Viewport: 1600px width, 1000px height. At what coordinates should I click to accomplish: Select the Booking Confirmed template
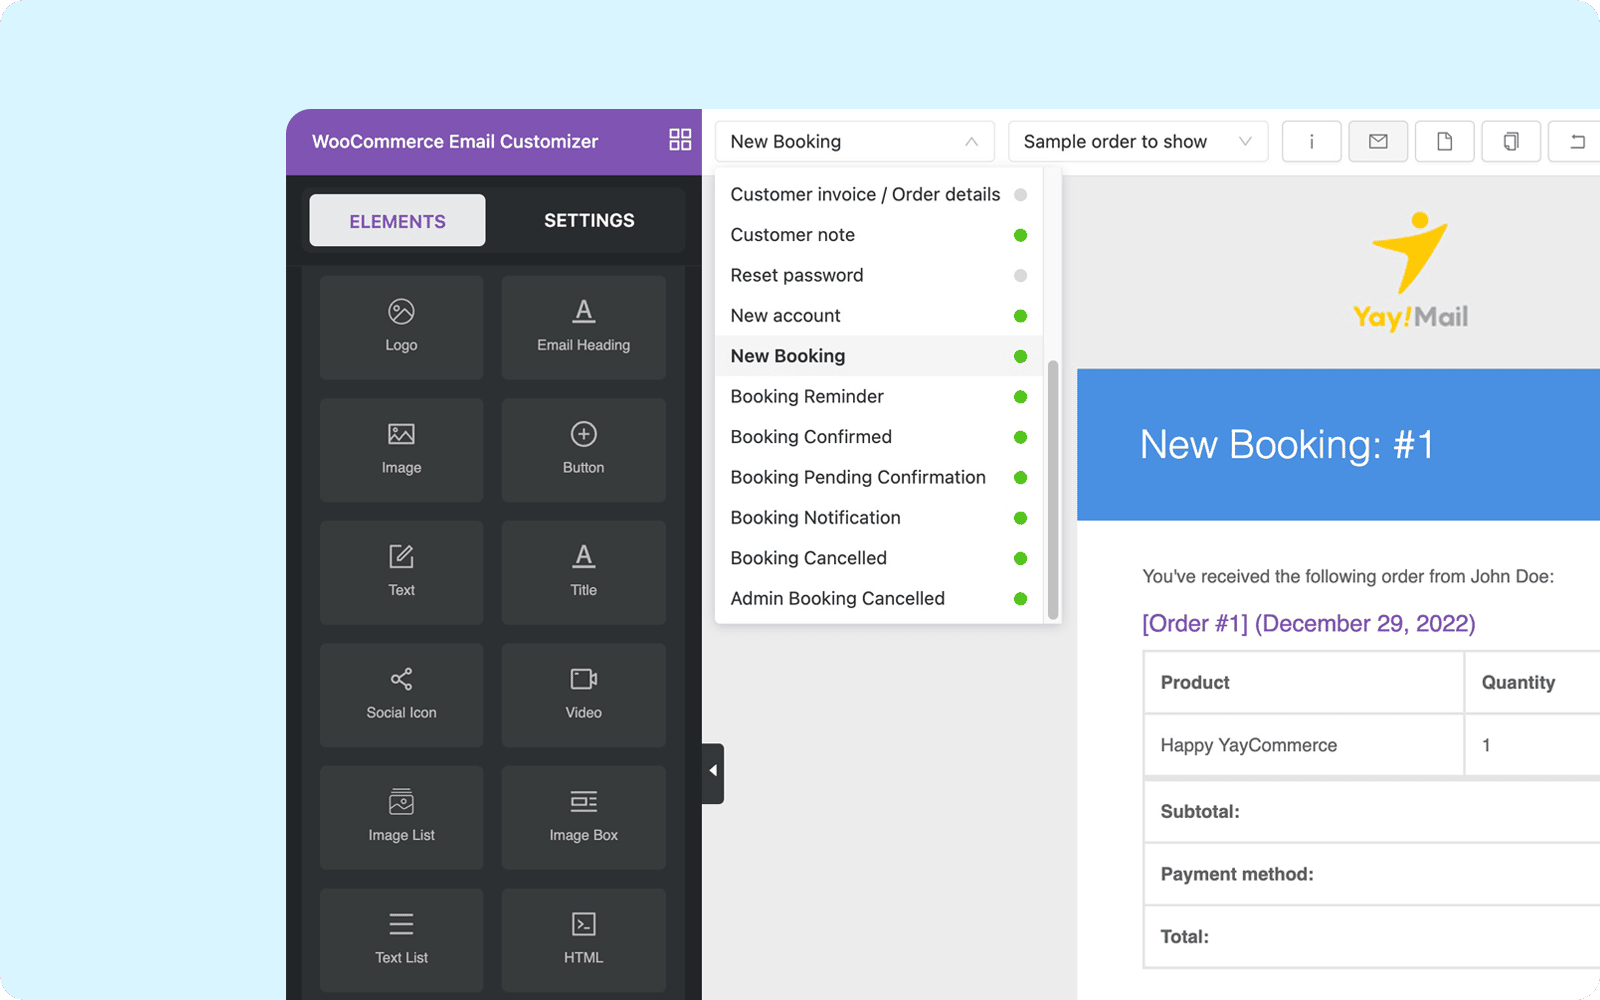[879, 437]
